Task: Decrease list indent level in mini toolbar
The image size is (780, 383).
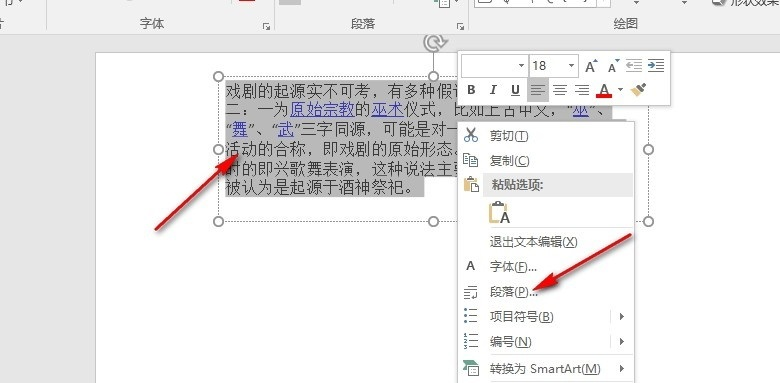Action: (634, 66)
